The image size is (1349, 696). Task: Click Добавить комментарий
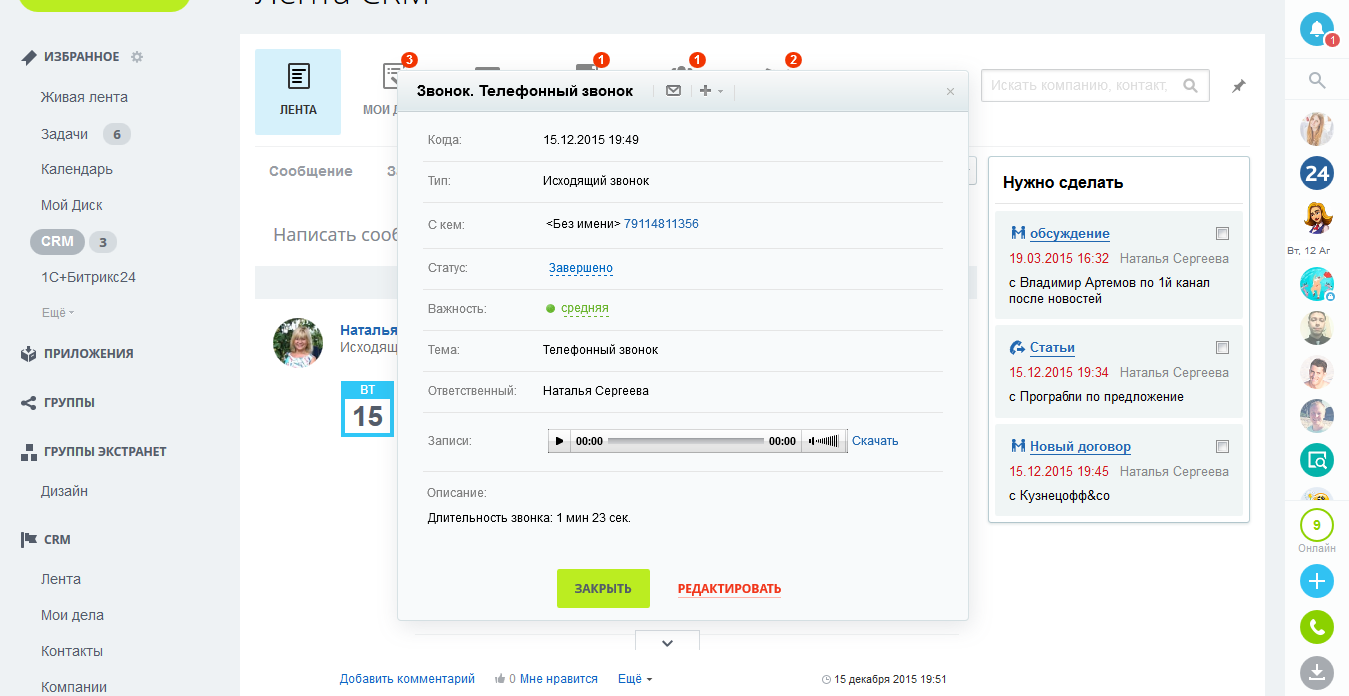[x=407, y=679]
